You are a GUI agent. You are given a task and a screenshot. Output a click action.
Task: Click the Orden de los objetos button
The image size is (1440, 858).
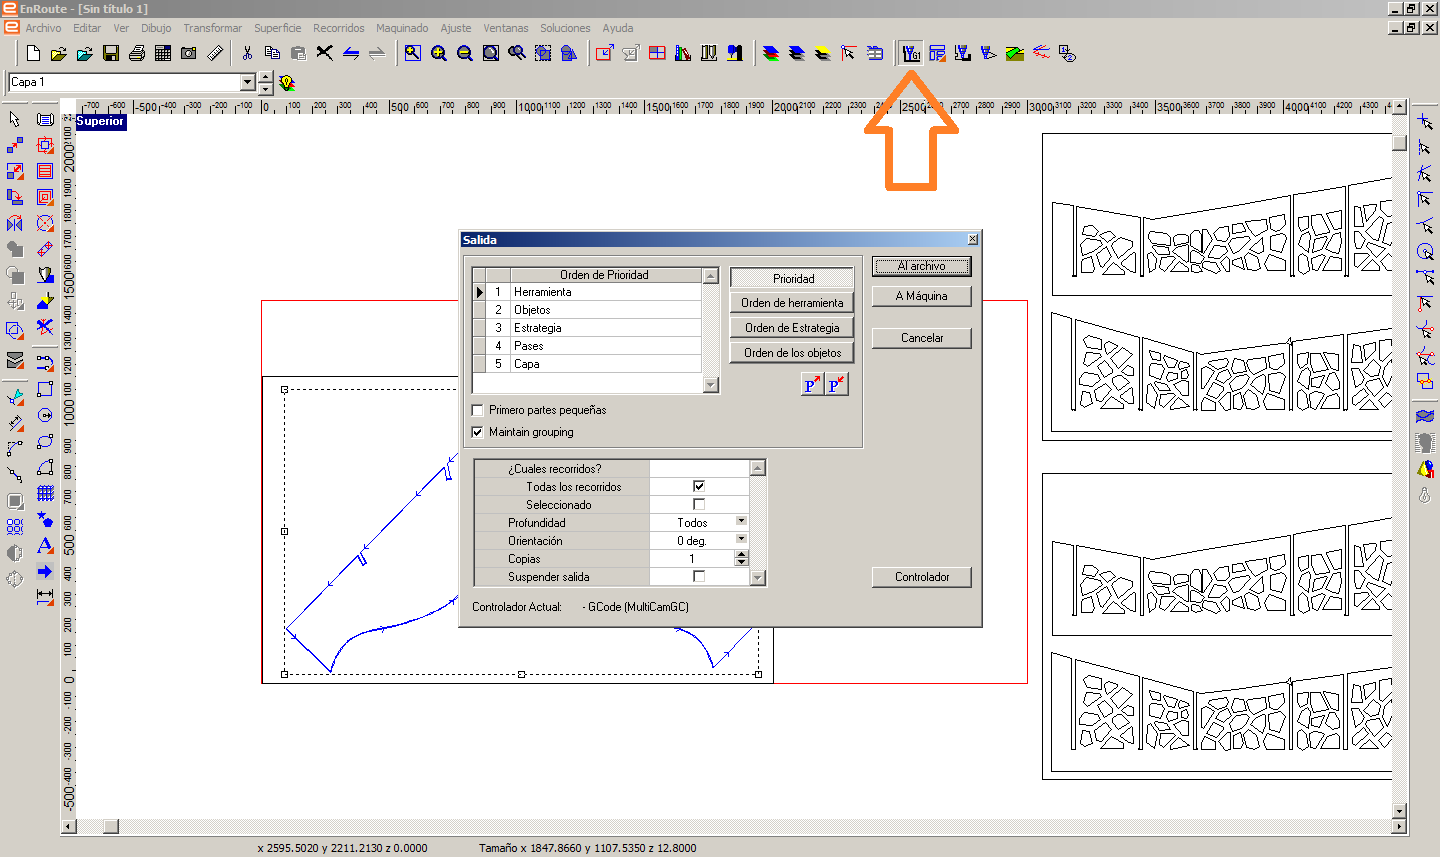(x=792, y=353)
